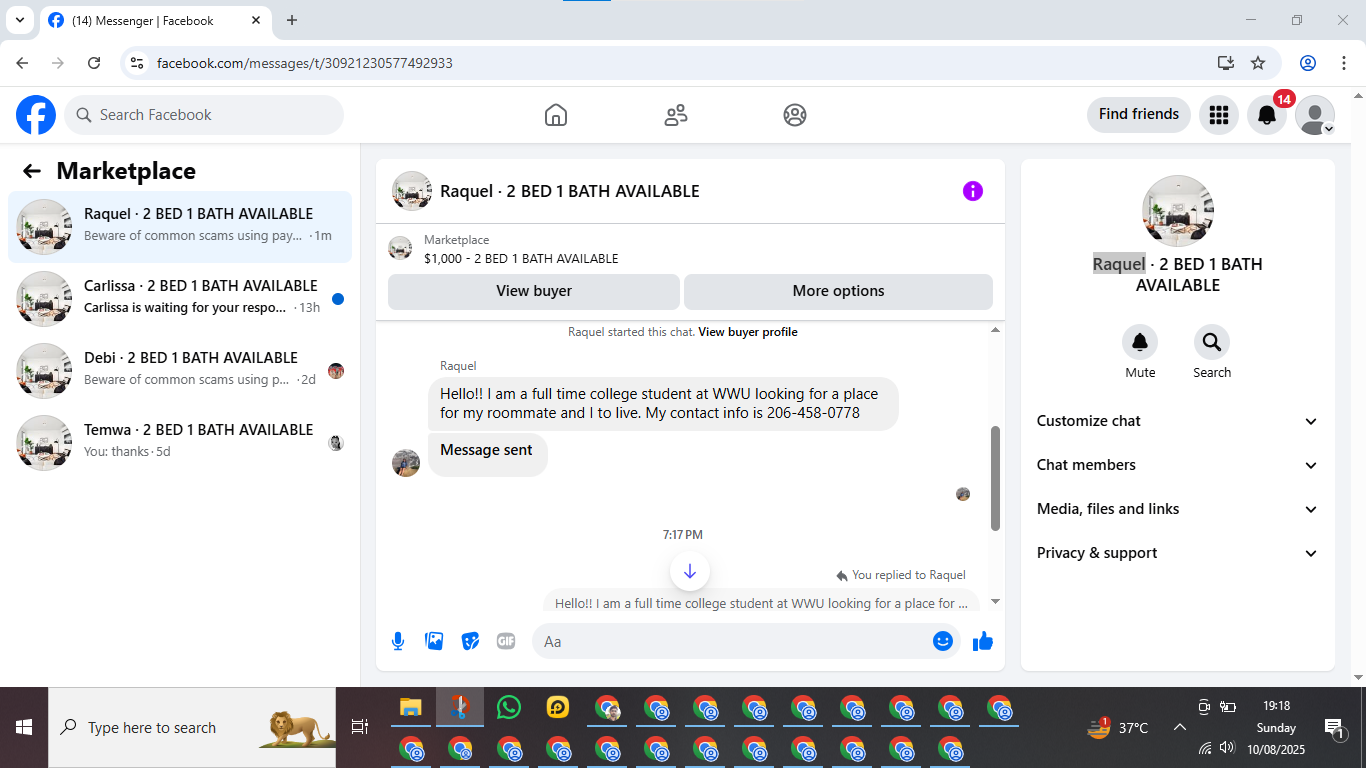Open the Chrome tab search dropdown
Viewport: 1366px width, 768px height.
[19, 20]
